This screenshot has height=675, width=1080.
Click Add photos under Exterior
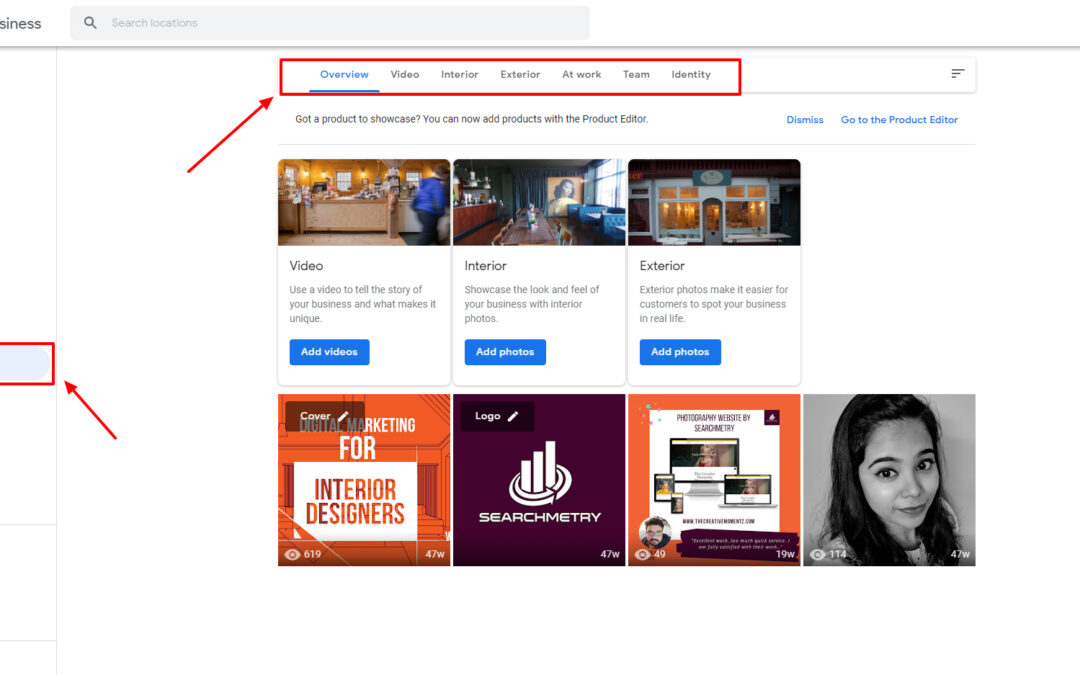680,352
